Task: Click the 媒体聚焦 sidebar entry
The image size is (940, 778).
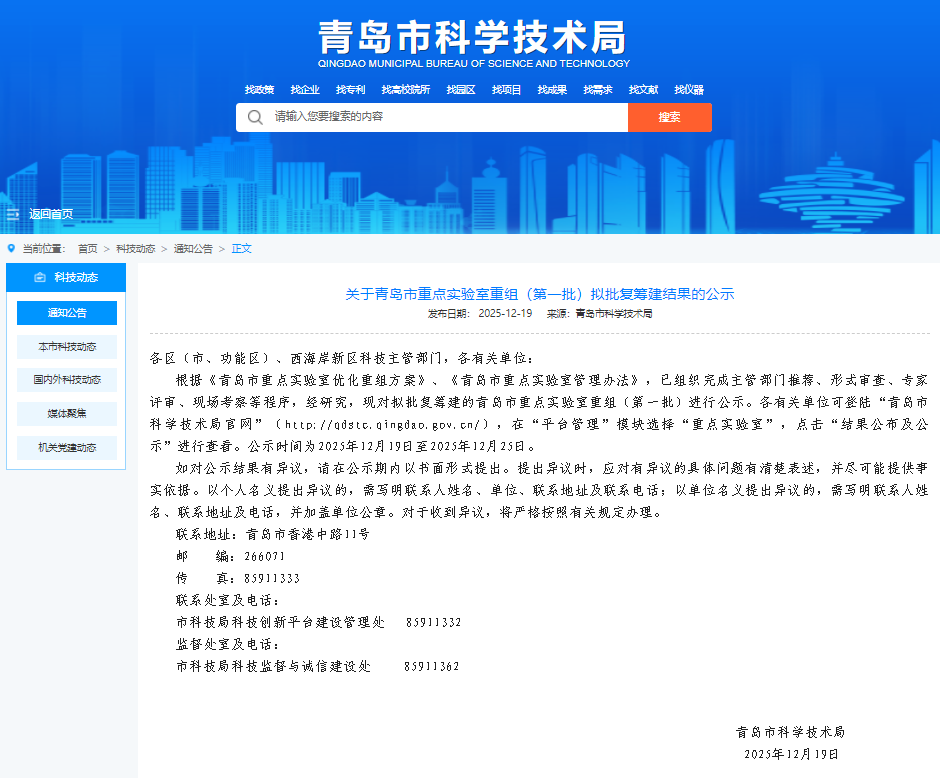Action: click(x=66, y=413)
